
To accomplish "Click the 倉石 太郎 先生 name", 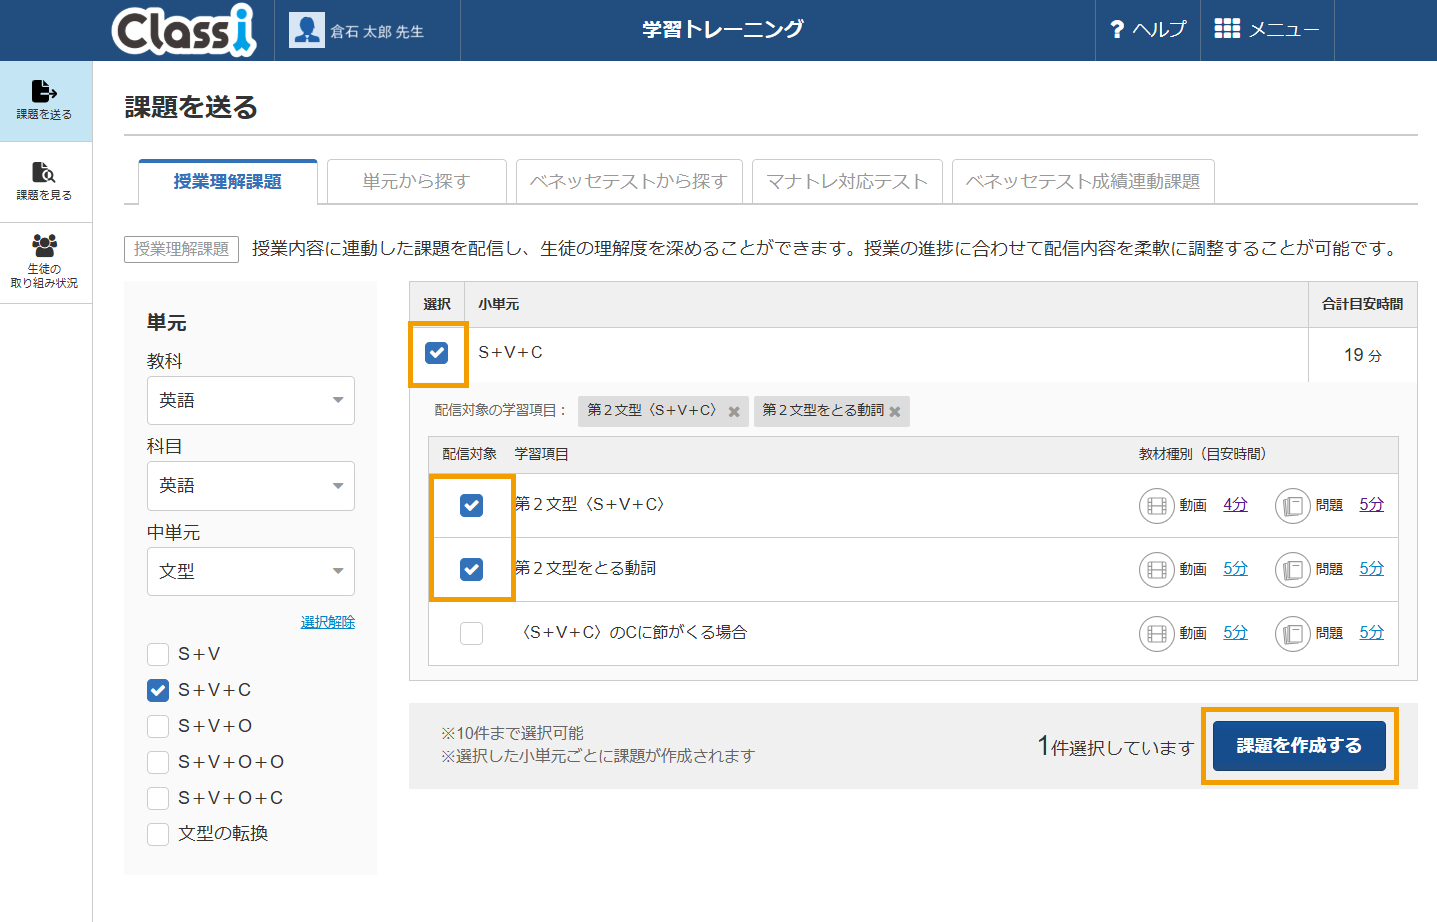I will (x=377, y=32).
